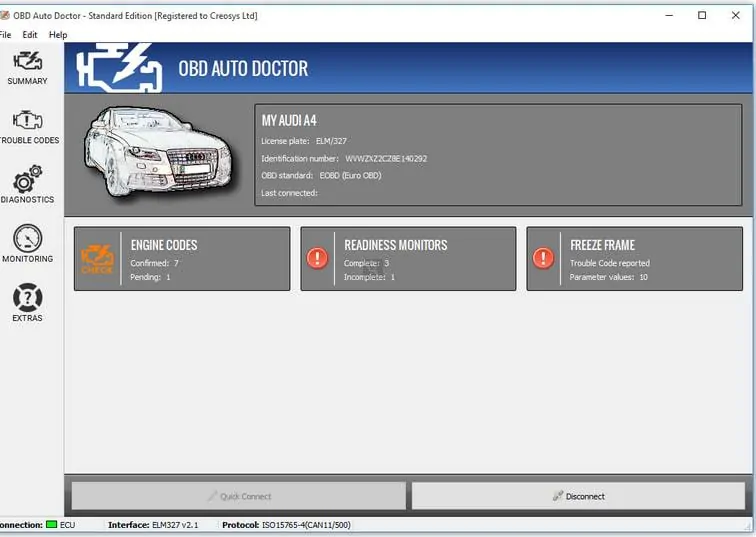Click the Disconnect button
Viewport: 756px width, 537px height.
click(579, 496)
